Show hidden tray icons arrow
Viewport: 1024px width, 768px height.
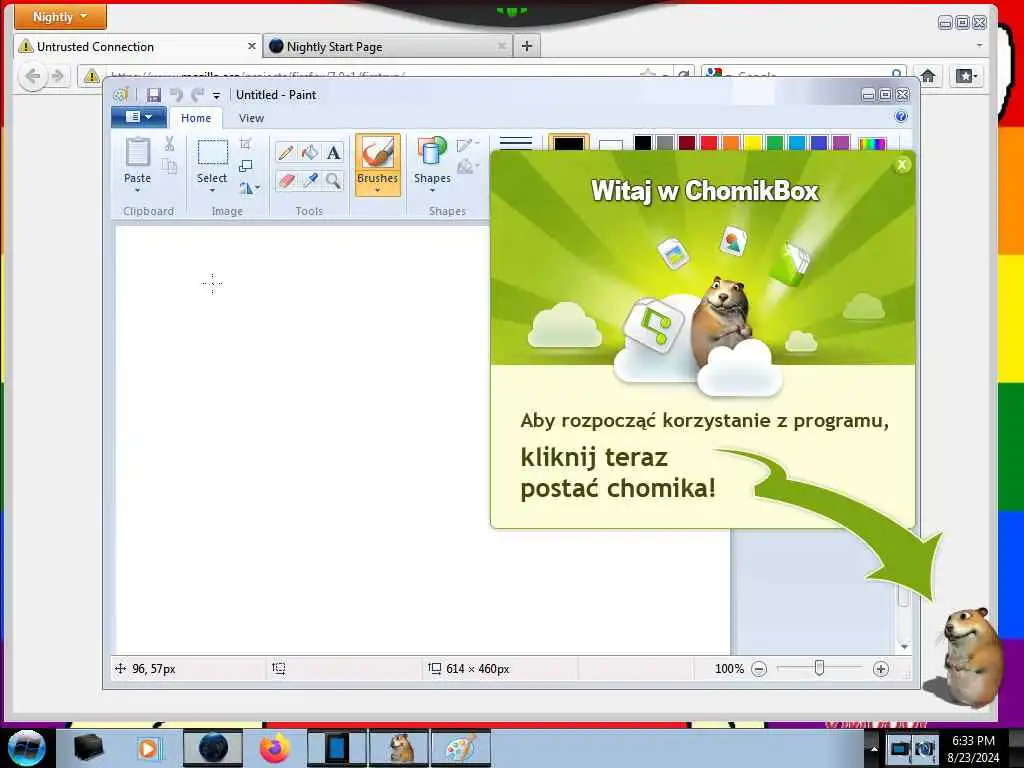click(x=874, y=748)
